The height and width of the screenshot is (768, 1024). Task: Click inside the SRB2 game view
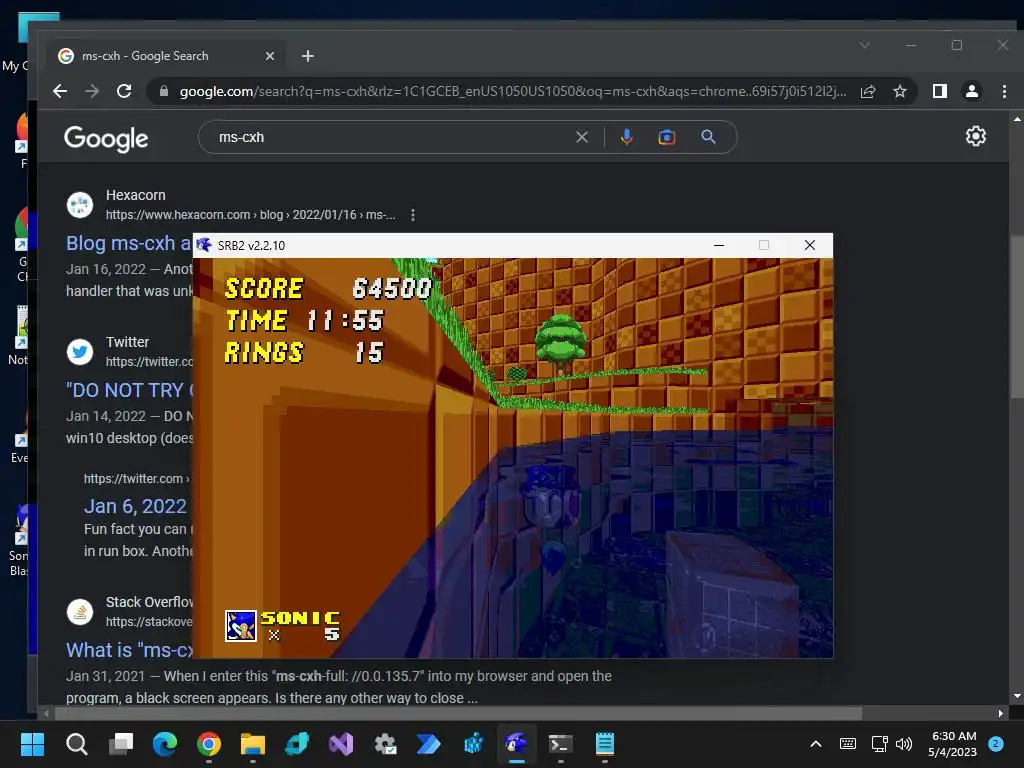coord(513,458)
